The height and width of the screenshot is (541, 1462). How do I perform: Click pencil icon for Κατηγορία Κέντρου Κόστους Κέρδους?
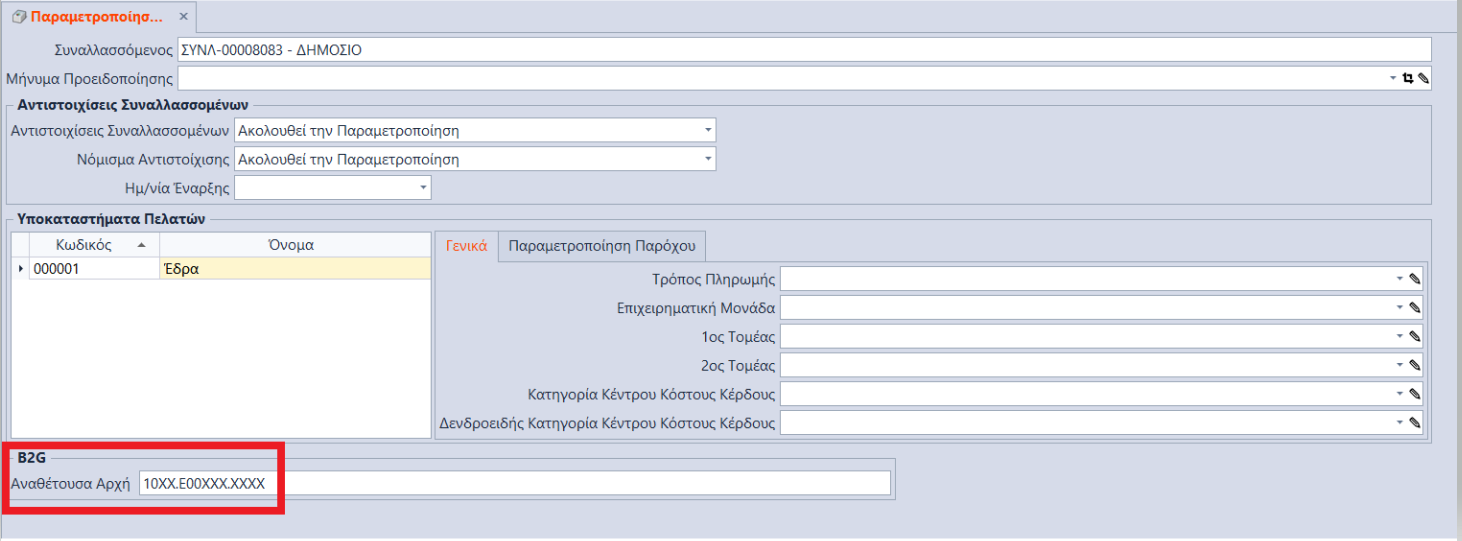tap(1414, 394)
